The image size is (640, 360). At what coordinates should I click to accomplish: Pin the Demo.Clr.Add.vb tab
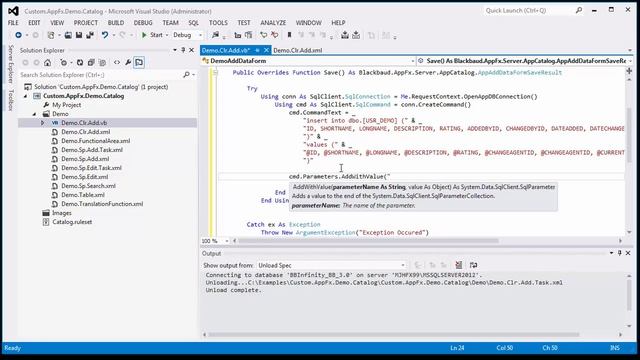(257, 50)
